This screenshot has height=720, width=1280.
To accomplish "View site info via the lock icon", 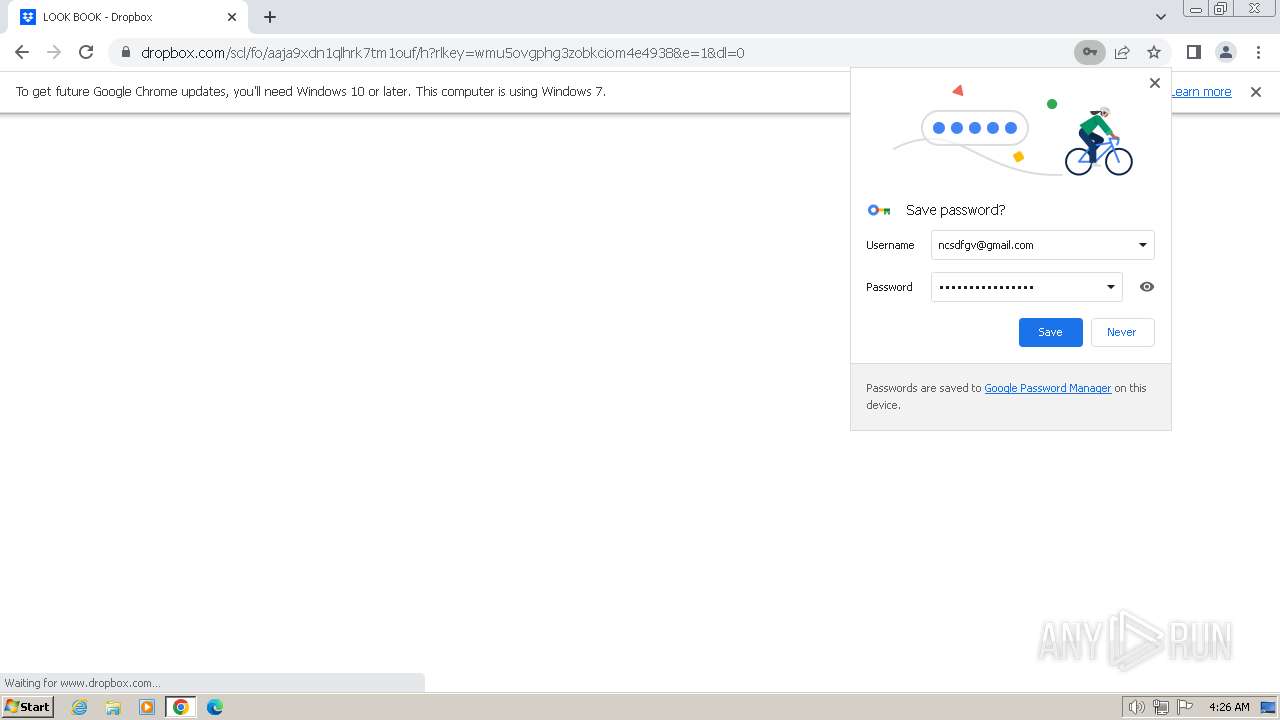I will click(125, 52).
